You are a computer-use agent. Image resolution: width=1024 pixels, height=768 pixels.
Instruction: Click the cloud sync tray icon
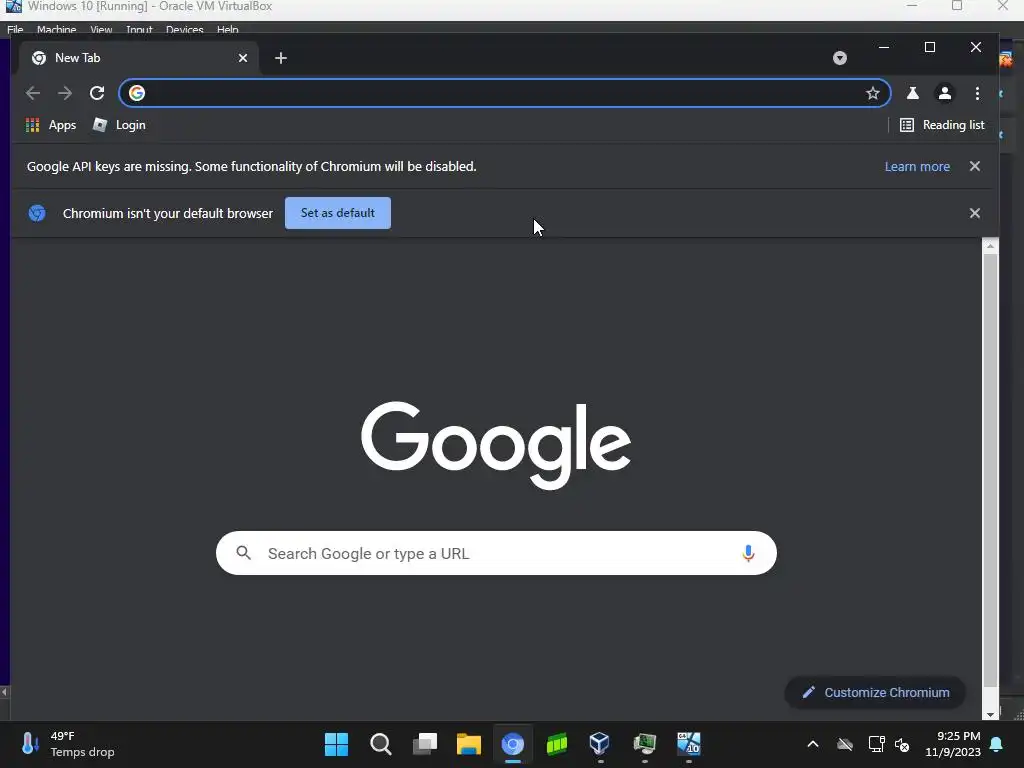pos(844,744)
